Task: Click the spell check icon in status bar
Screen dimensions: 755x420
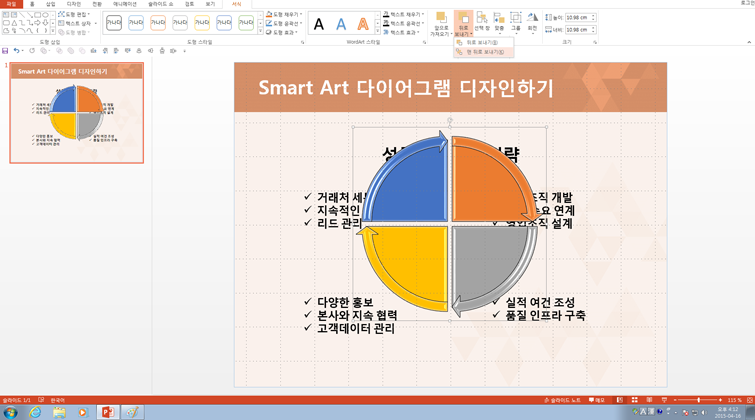Action: [x=41, y=400]
